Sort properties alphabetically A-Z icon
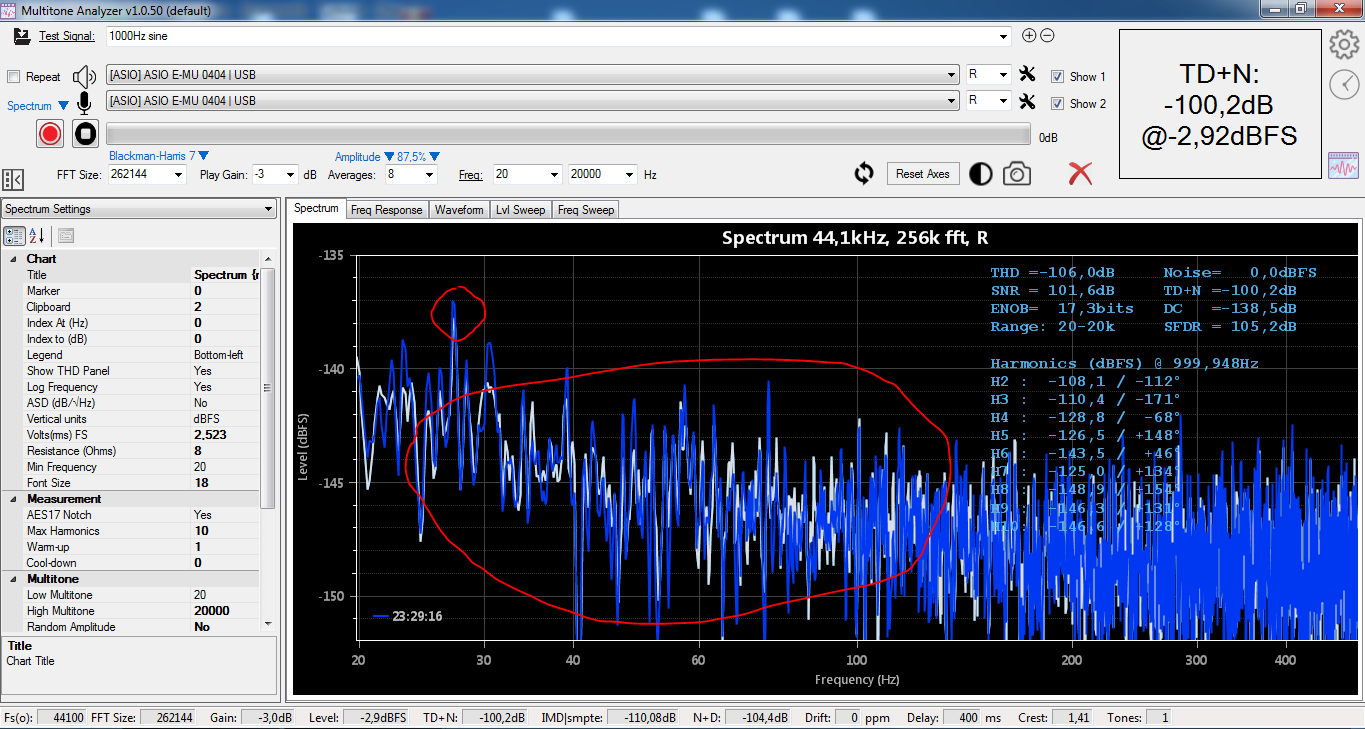The image size is (1365, 729). pos(37,236)
